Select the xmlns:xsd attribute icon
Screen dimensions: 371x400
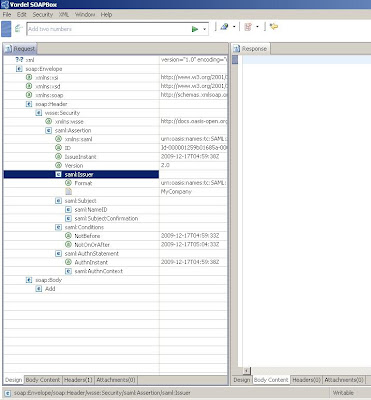29,86
